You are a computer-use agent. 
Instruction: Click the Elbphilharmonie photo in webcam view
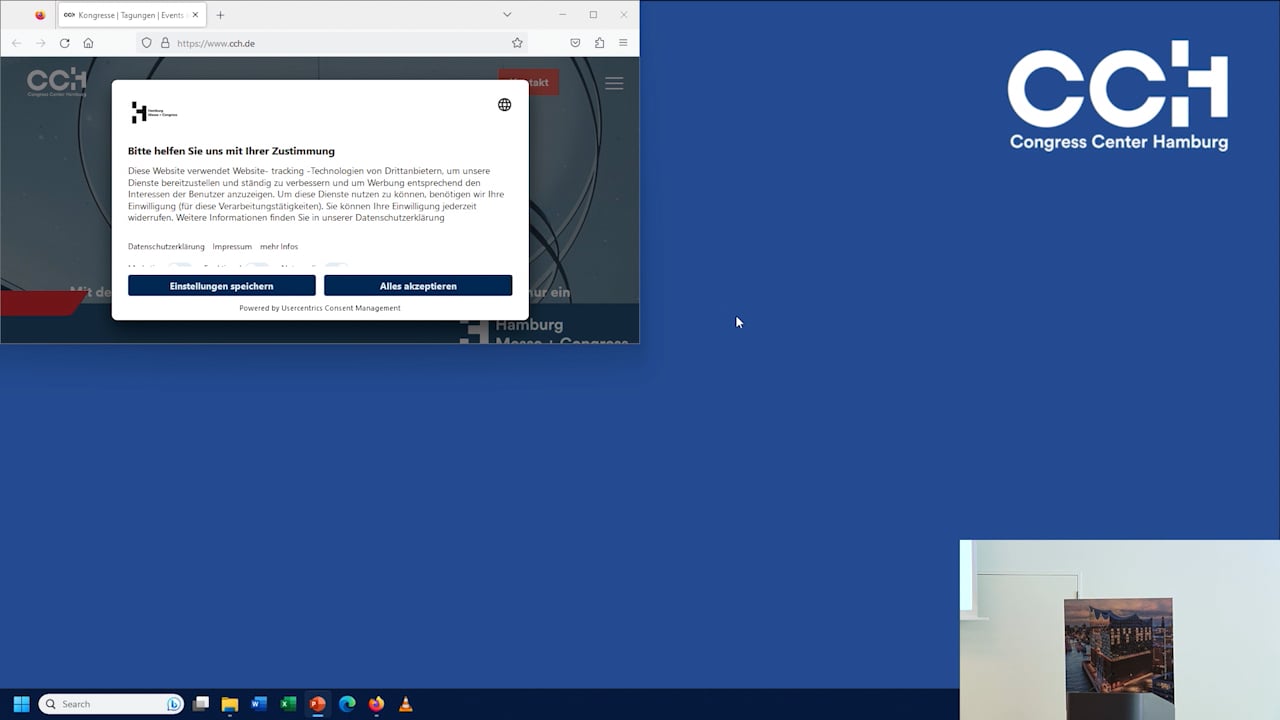point(1118,646)
